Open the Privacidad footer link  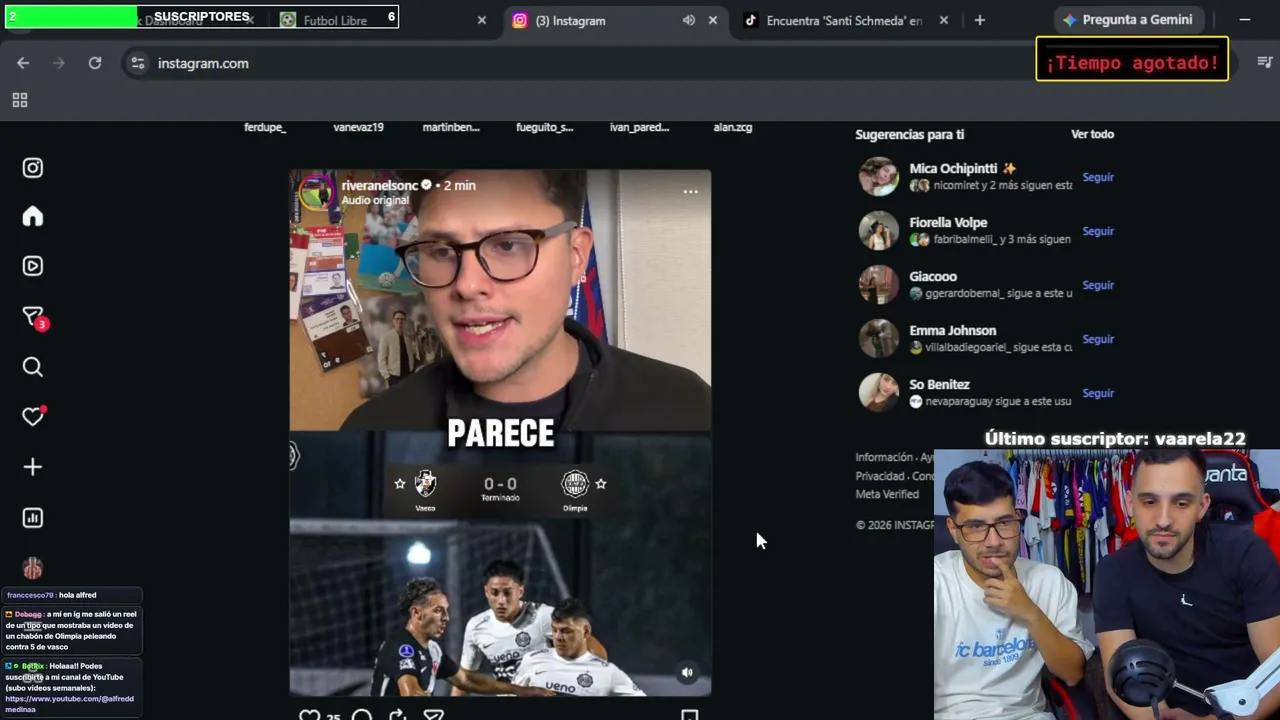880,476
